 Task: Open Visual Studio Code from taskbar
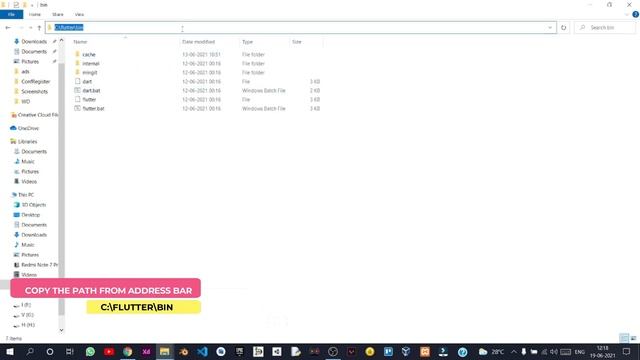pyautogui.click(x=202, y=351)
